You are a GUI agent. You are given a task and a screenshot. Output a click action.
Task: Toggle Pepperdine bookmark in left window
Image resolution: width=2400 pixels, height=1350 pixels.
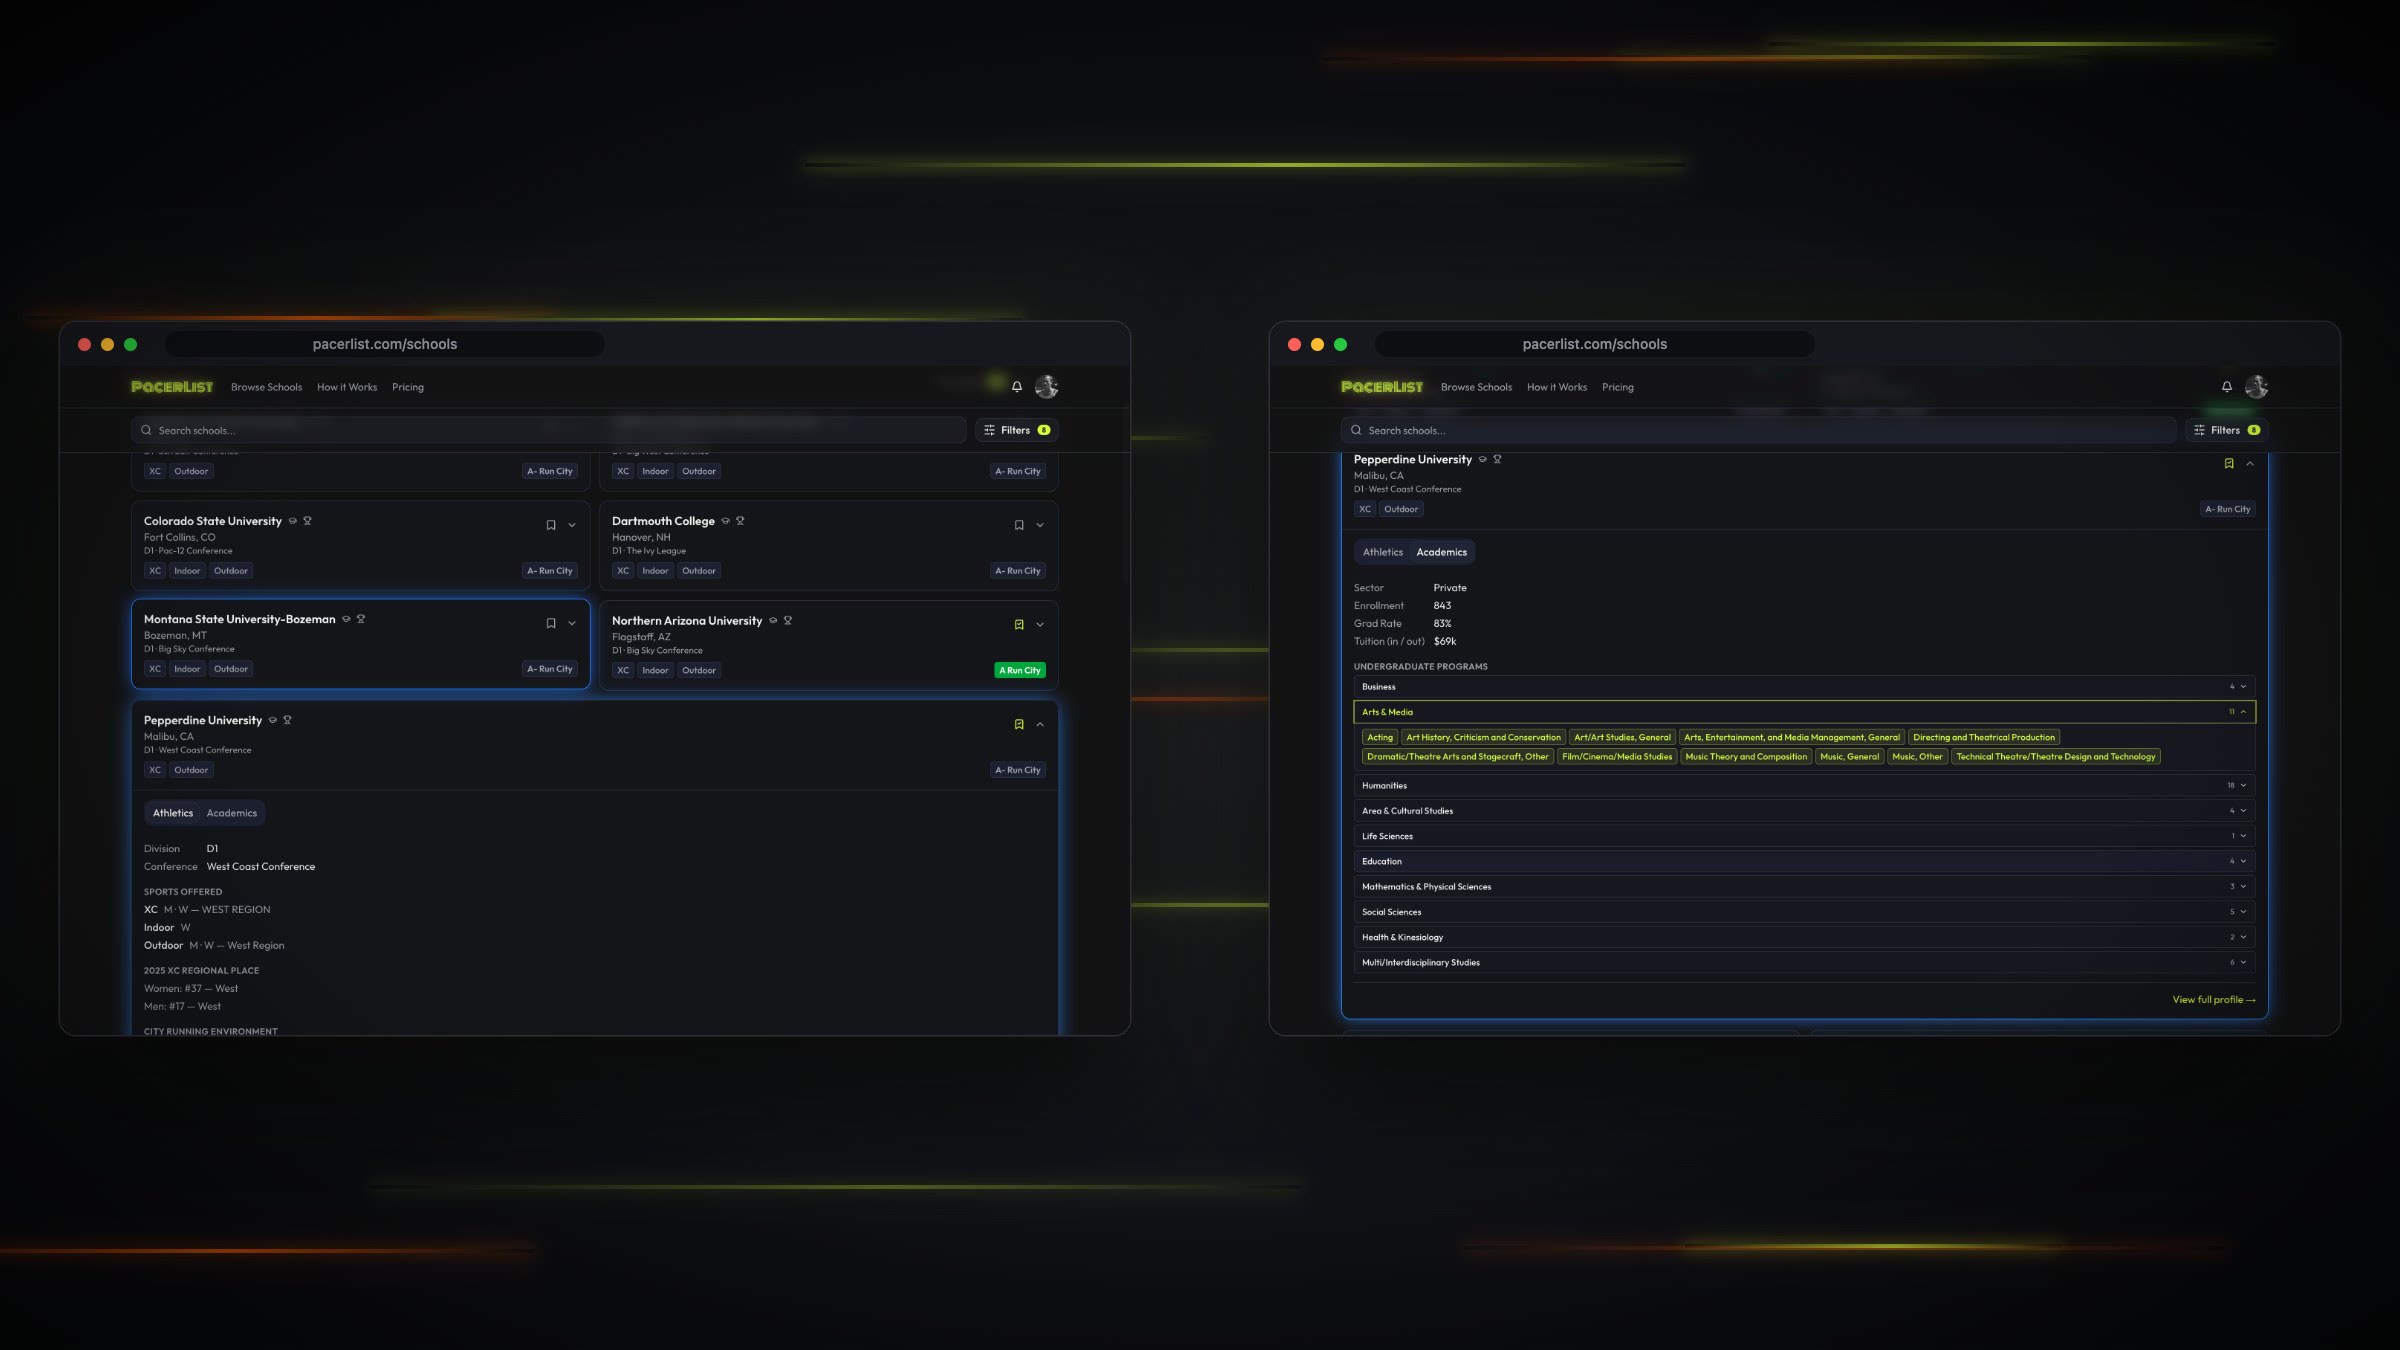(x=1019, y=724)
